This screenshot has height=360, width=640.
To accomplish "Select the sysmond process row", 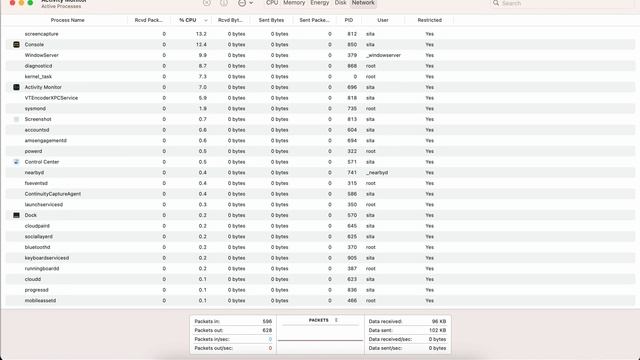I will click(320, 109).
